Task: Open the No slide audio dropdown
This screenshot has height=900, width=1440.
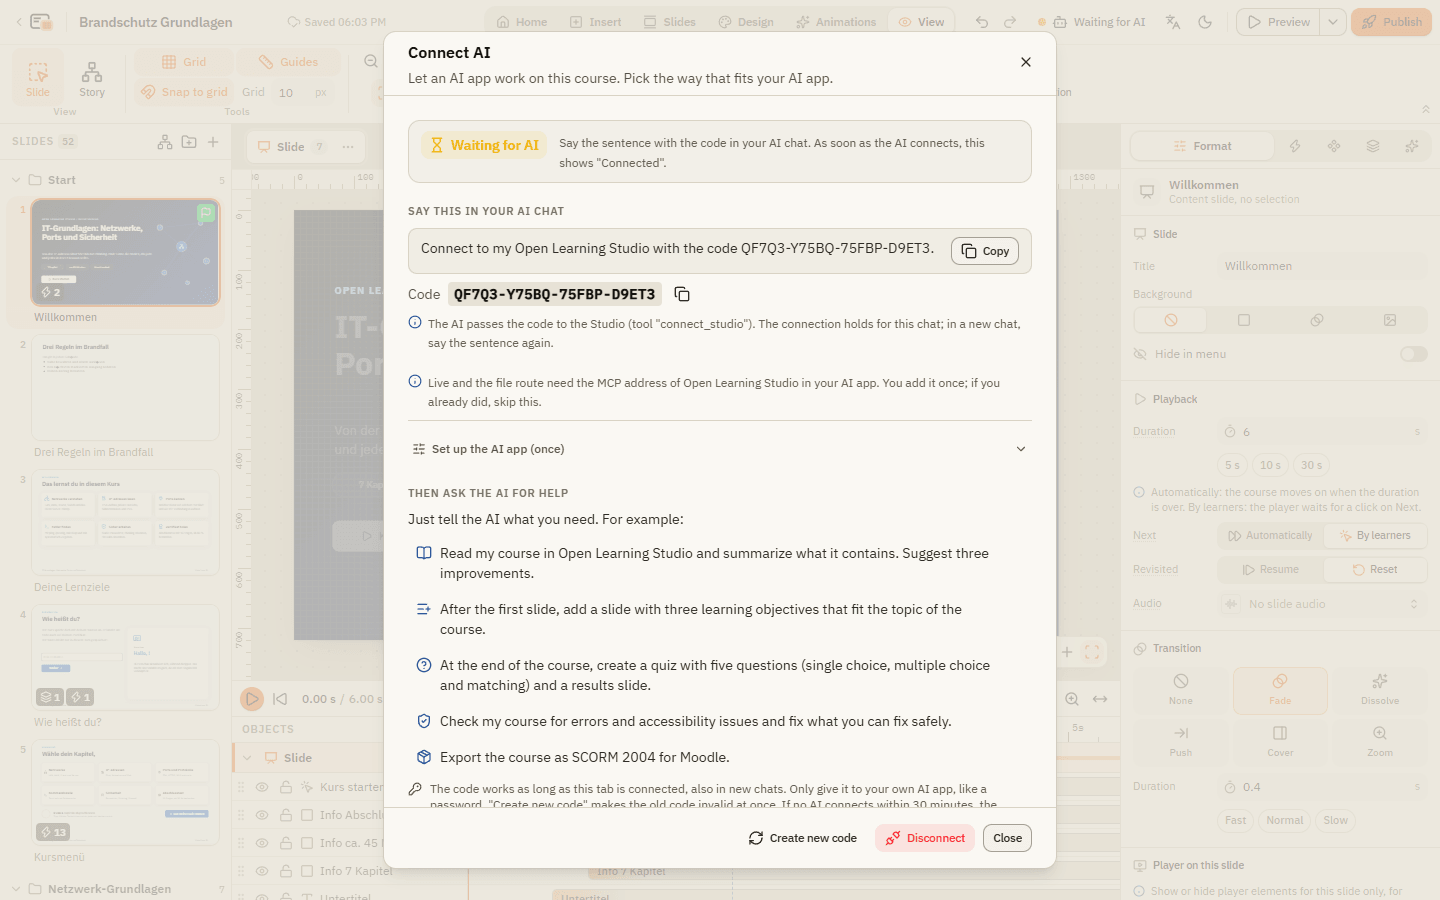Action: (x=1322, y=604)
